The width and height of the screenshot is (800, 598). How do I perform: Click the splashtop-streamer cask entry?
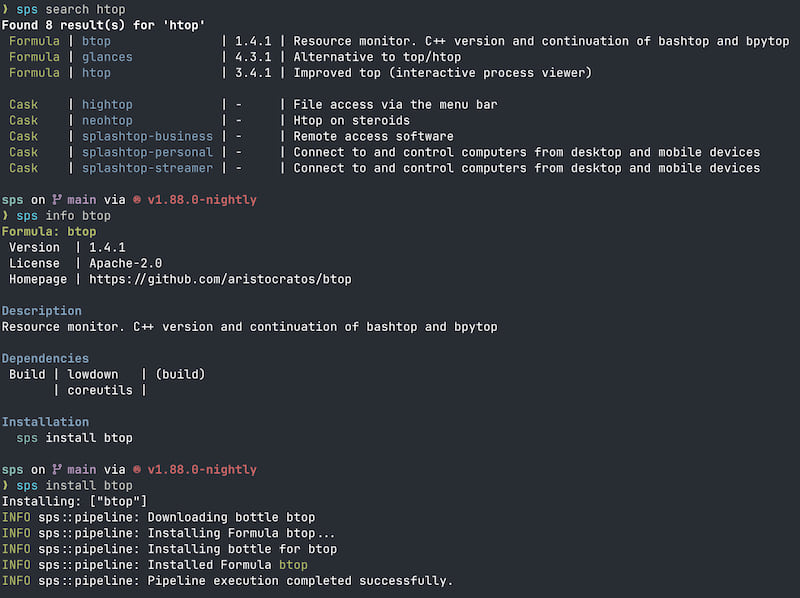pyautogui.click(x=147, y=168)
